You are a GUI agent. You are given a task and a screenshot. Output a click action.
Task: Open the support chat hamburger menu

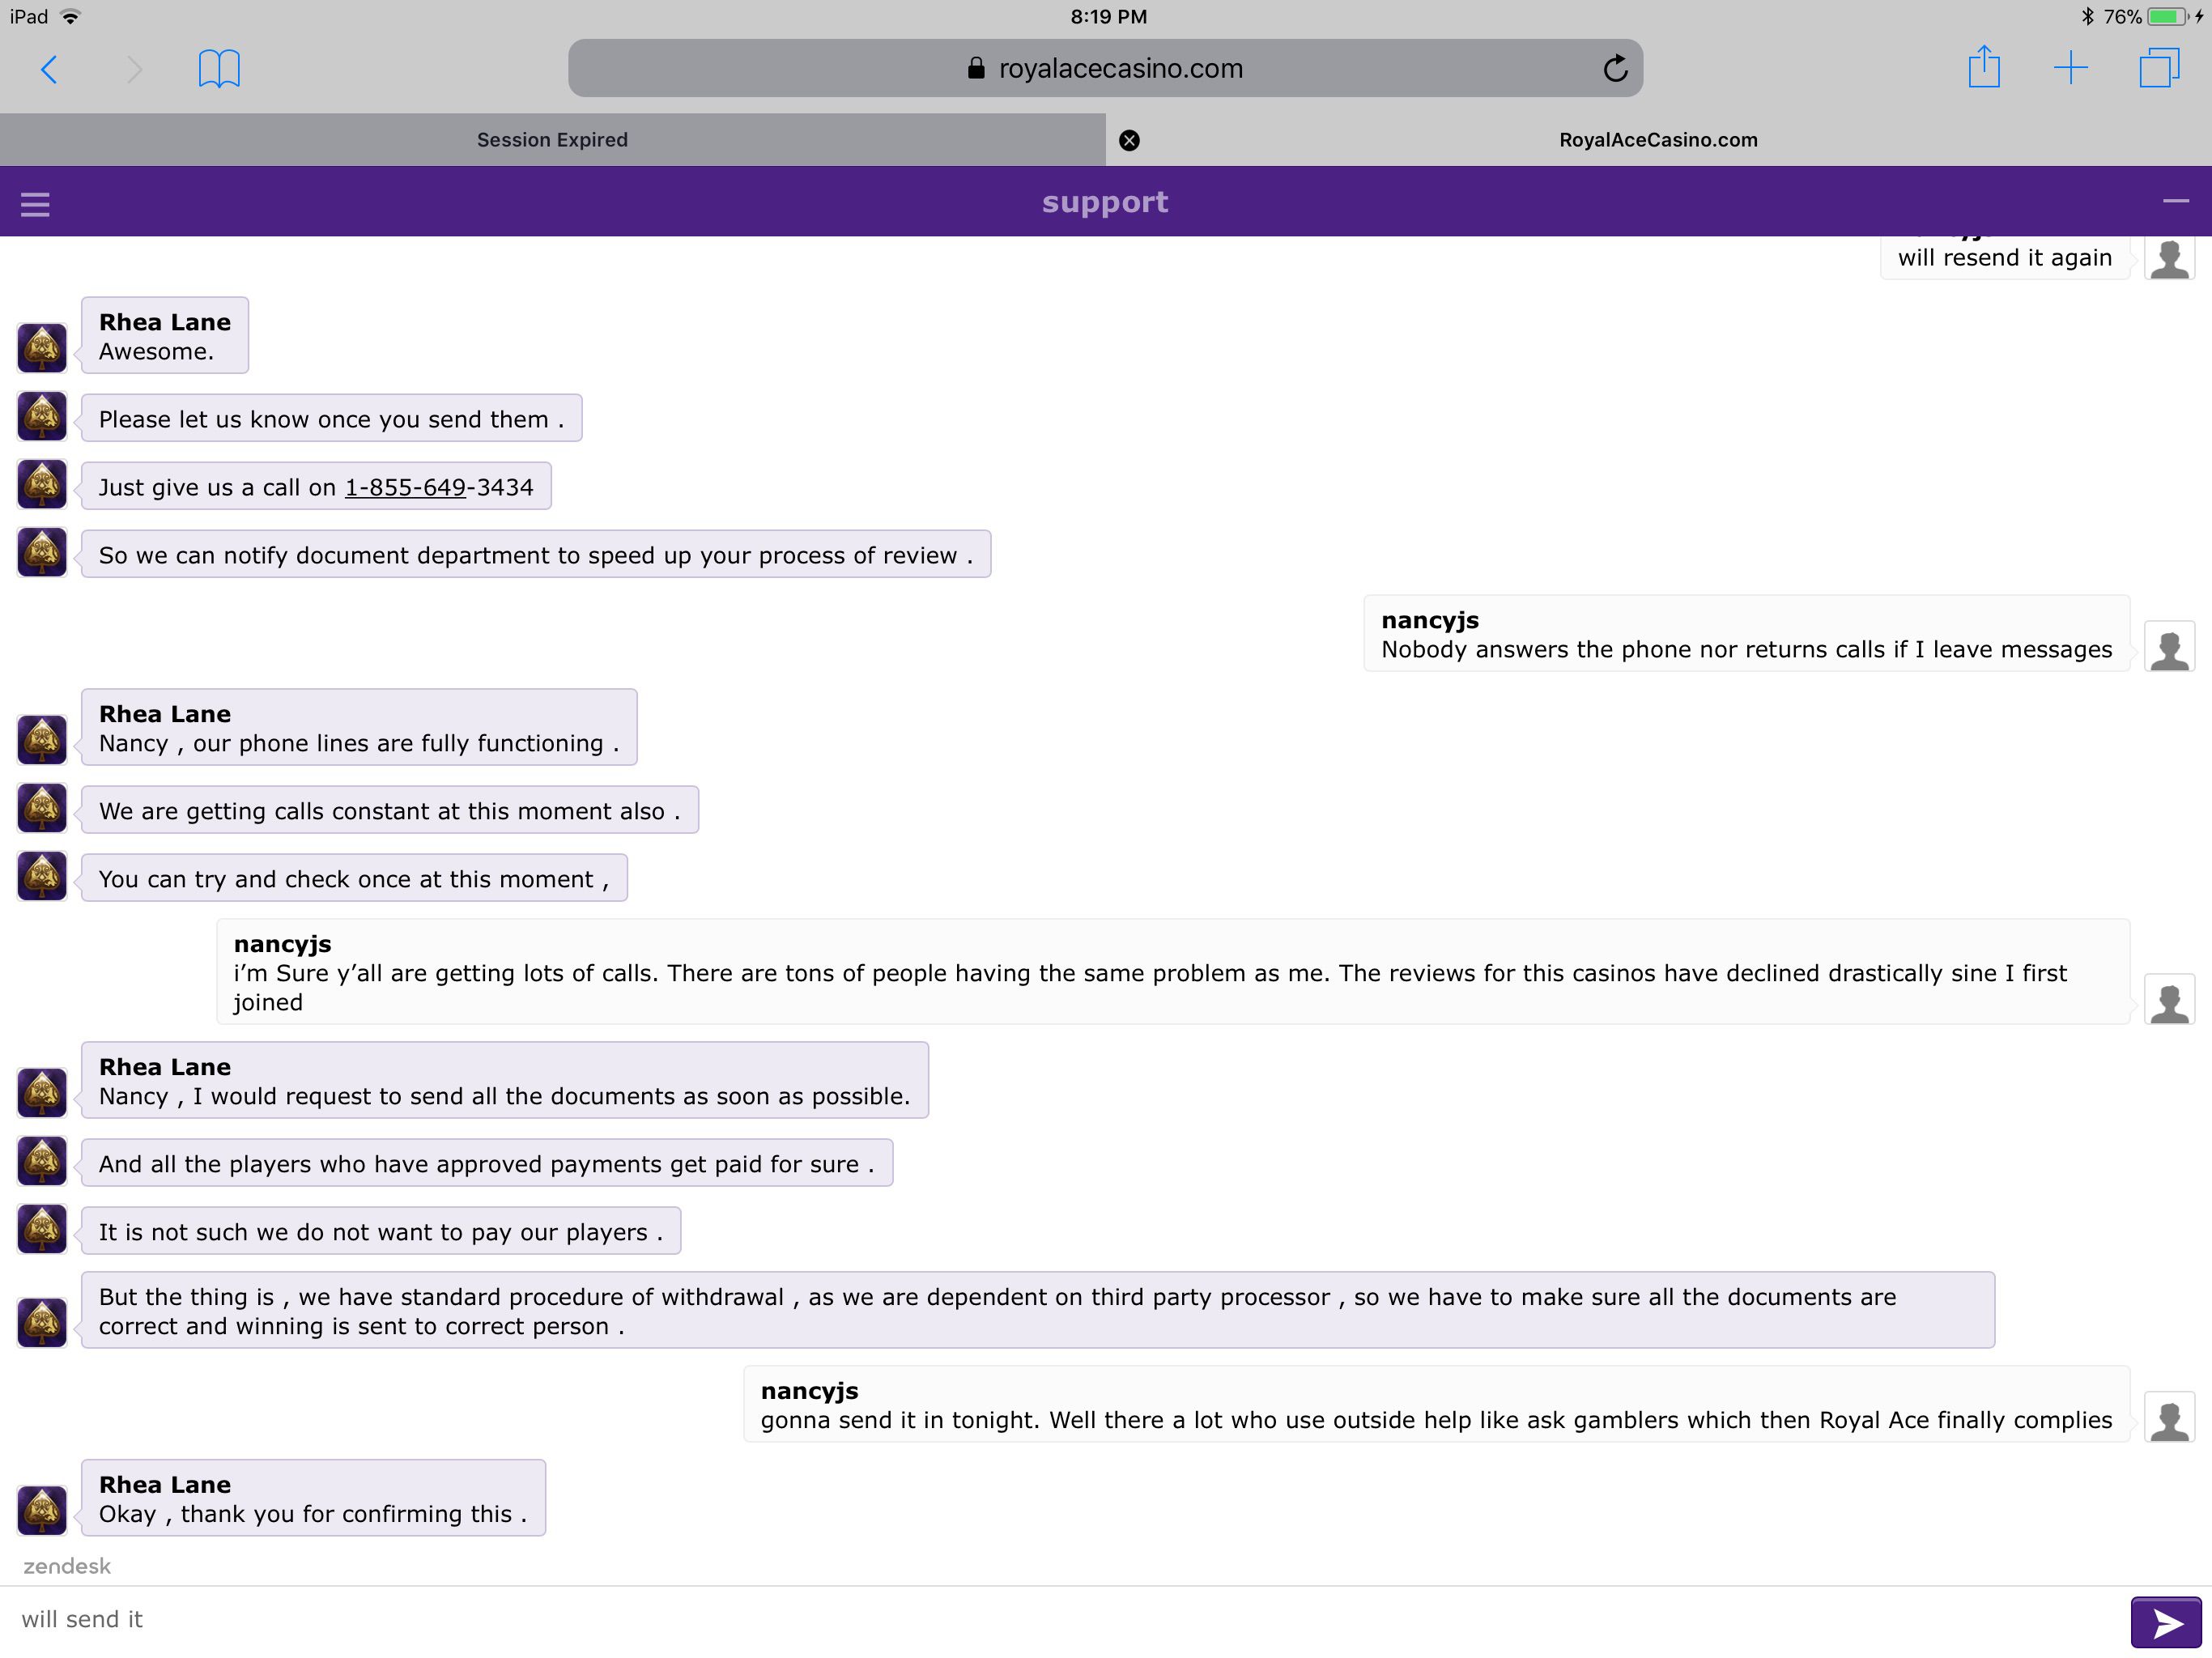(35, 204)
